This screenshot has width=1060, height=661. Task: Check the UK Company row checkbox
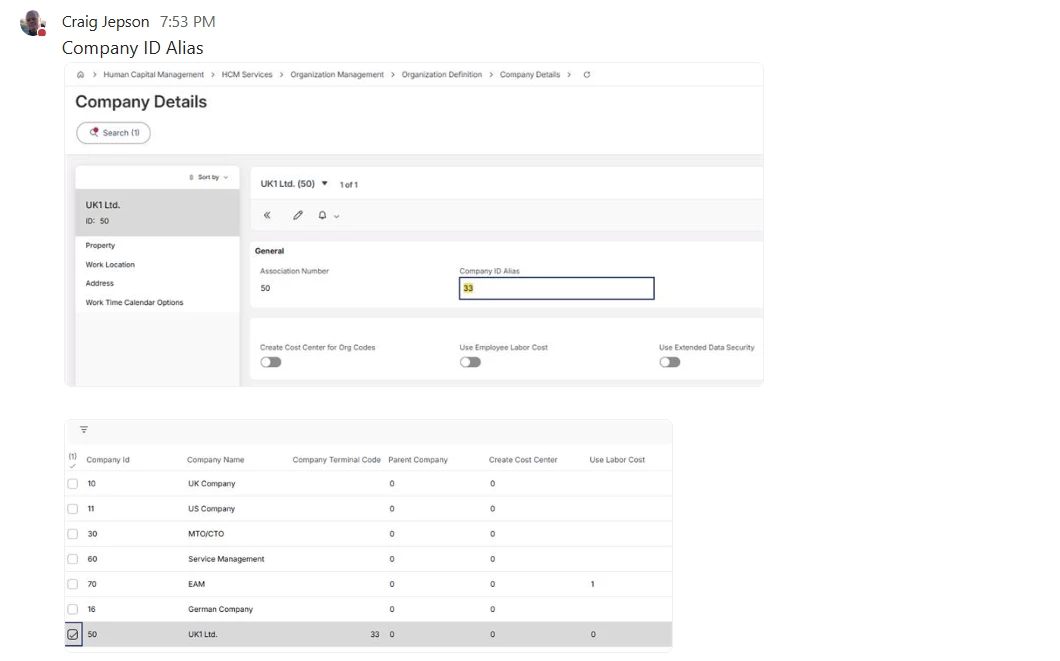72,484
